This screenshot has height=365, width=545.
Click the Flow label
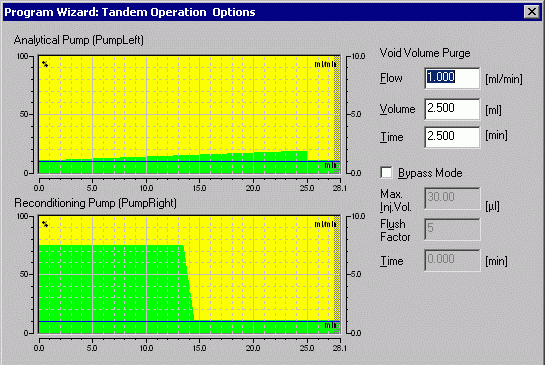click(x=391, y=78)
